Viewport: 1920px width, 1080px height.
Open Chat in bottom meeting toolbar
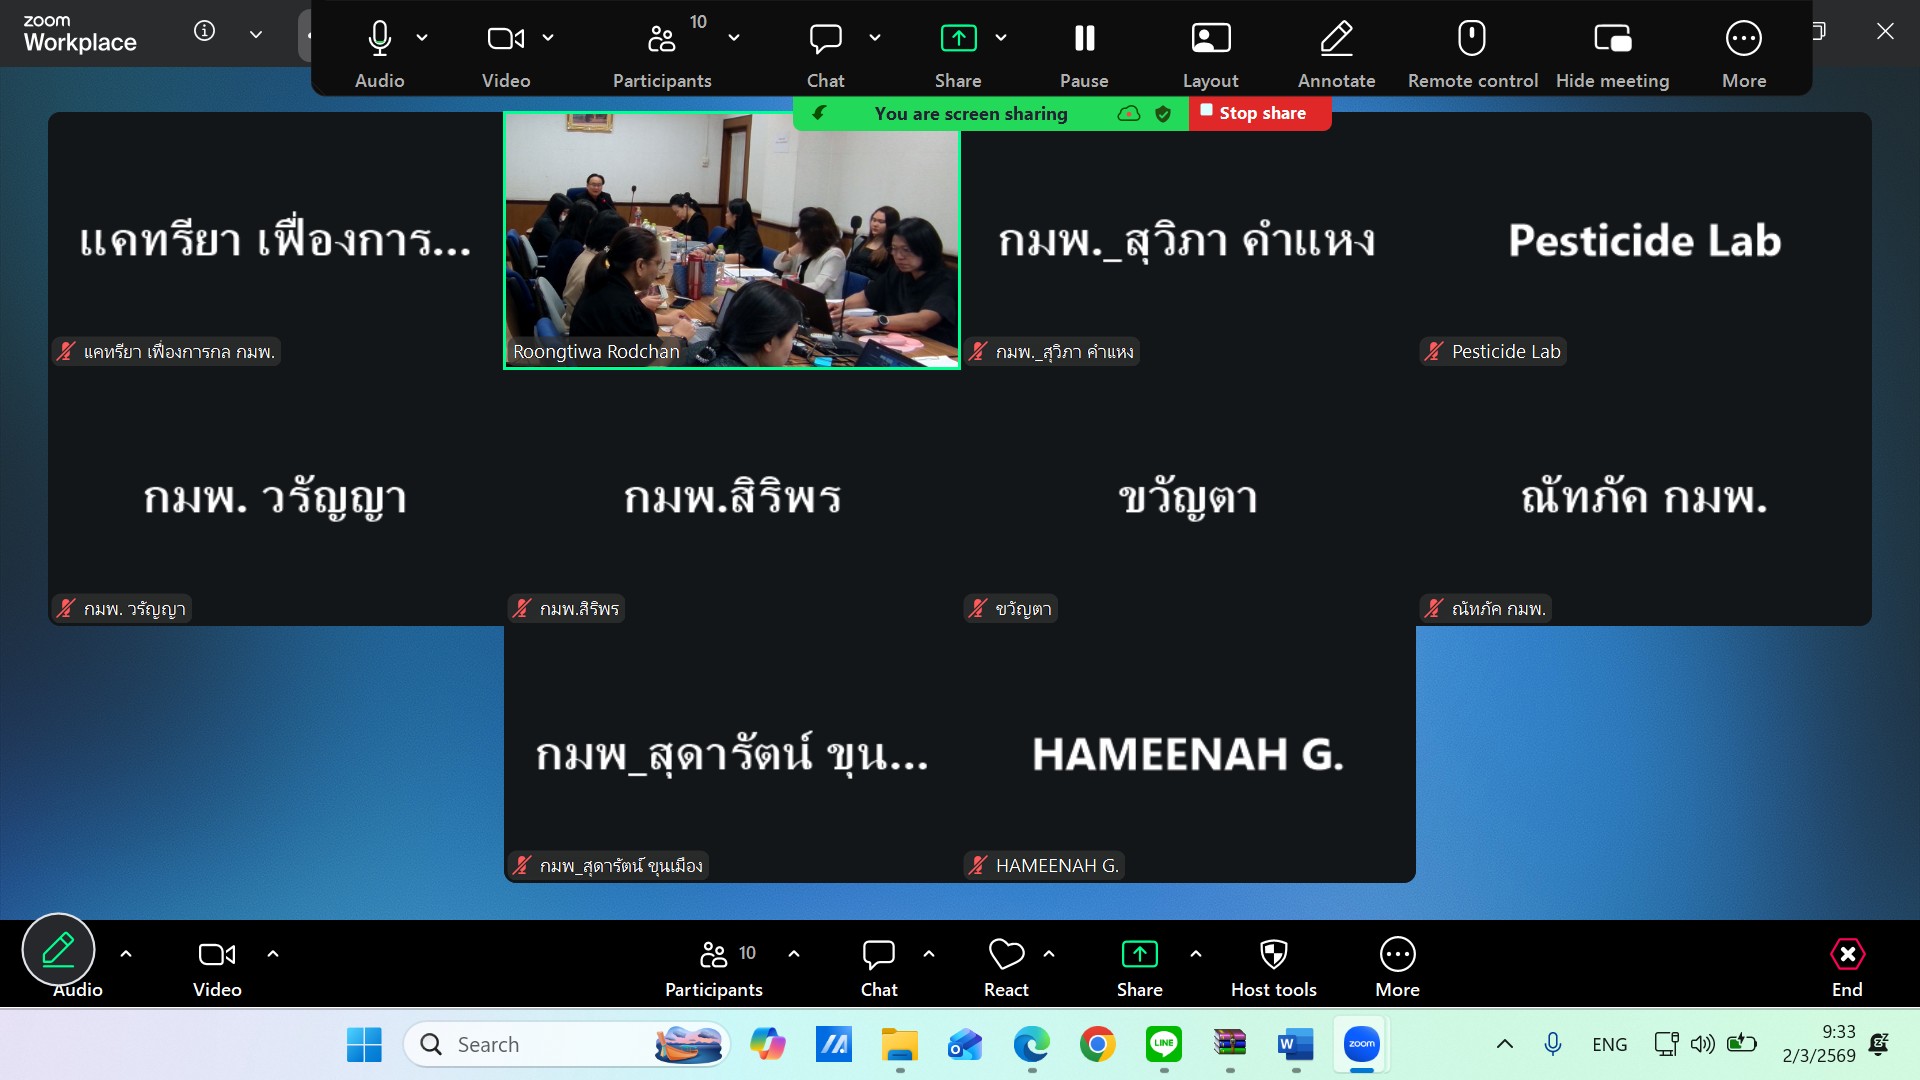[878, 955]
